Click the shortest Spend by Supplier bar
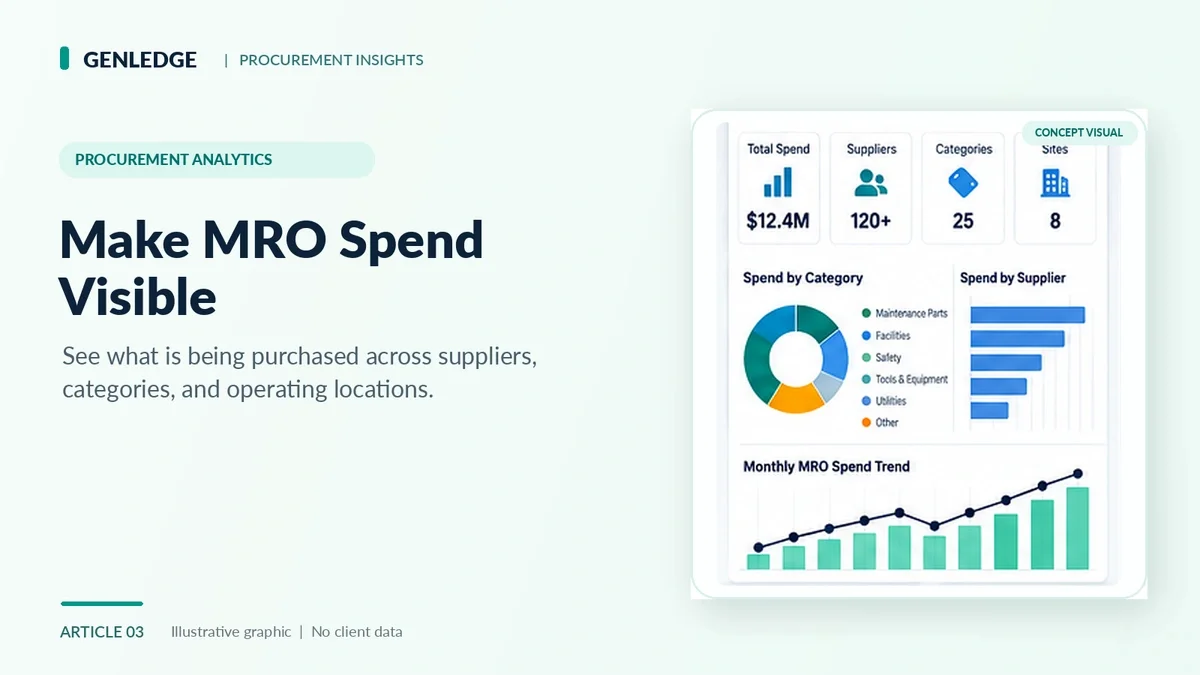The image size is (1200, 675). (x=989, y=410)
